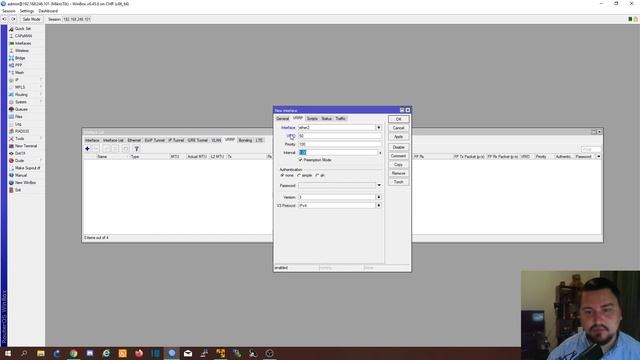The width and height of the screenshot is (640, 360).
Task: Switch to the Traffic tab
Action: (341, 119)
